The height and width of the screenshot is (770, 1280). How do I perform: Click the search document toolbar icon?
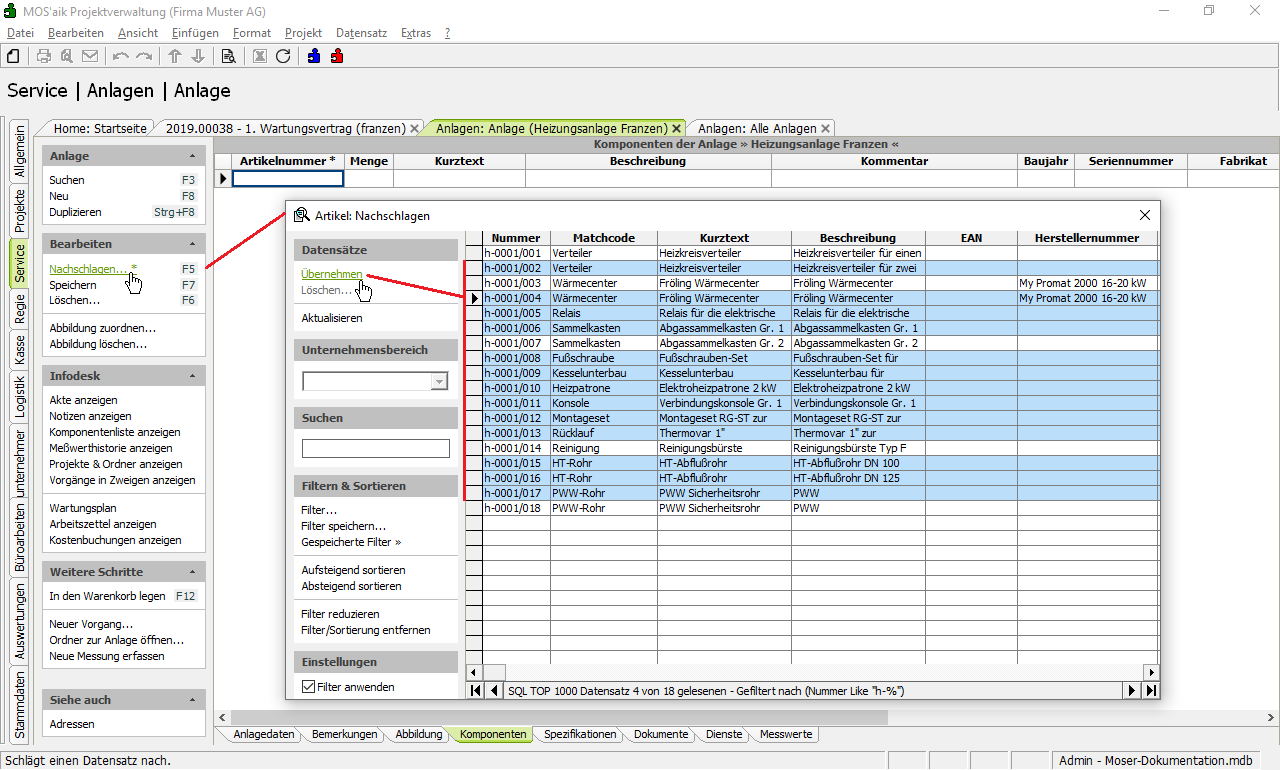tap(228, 56)
